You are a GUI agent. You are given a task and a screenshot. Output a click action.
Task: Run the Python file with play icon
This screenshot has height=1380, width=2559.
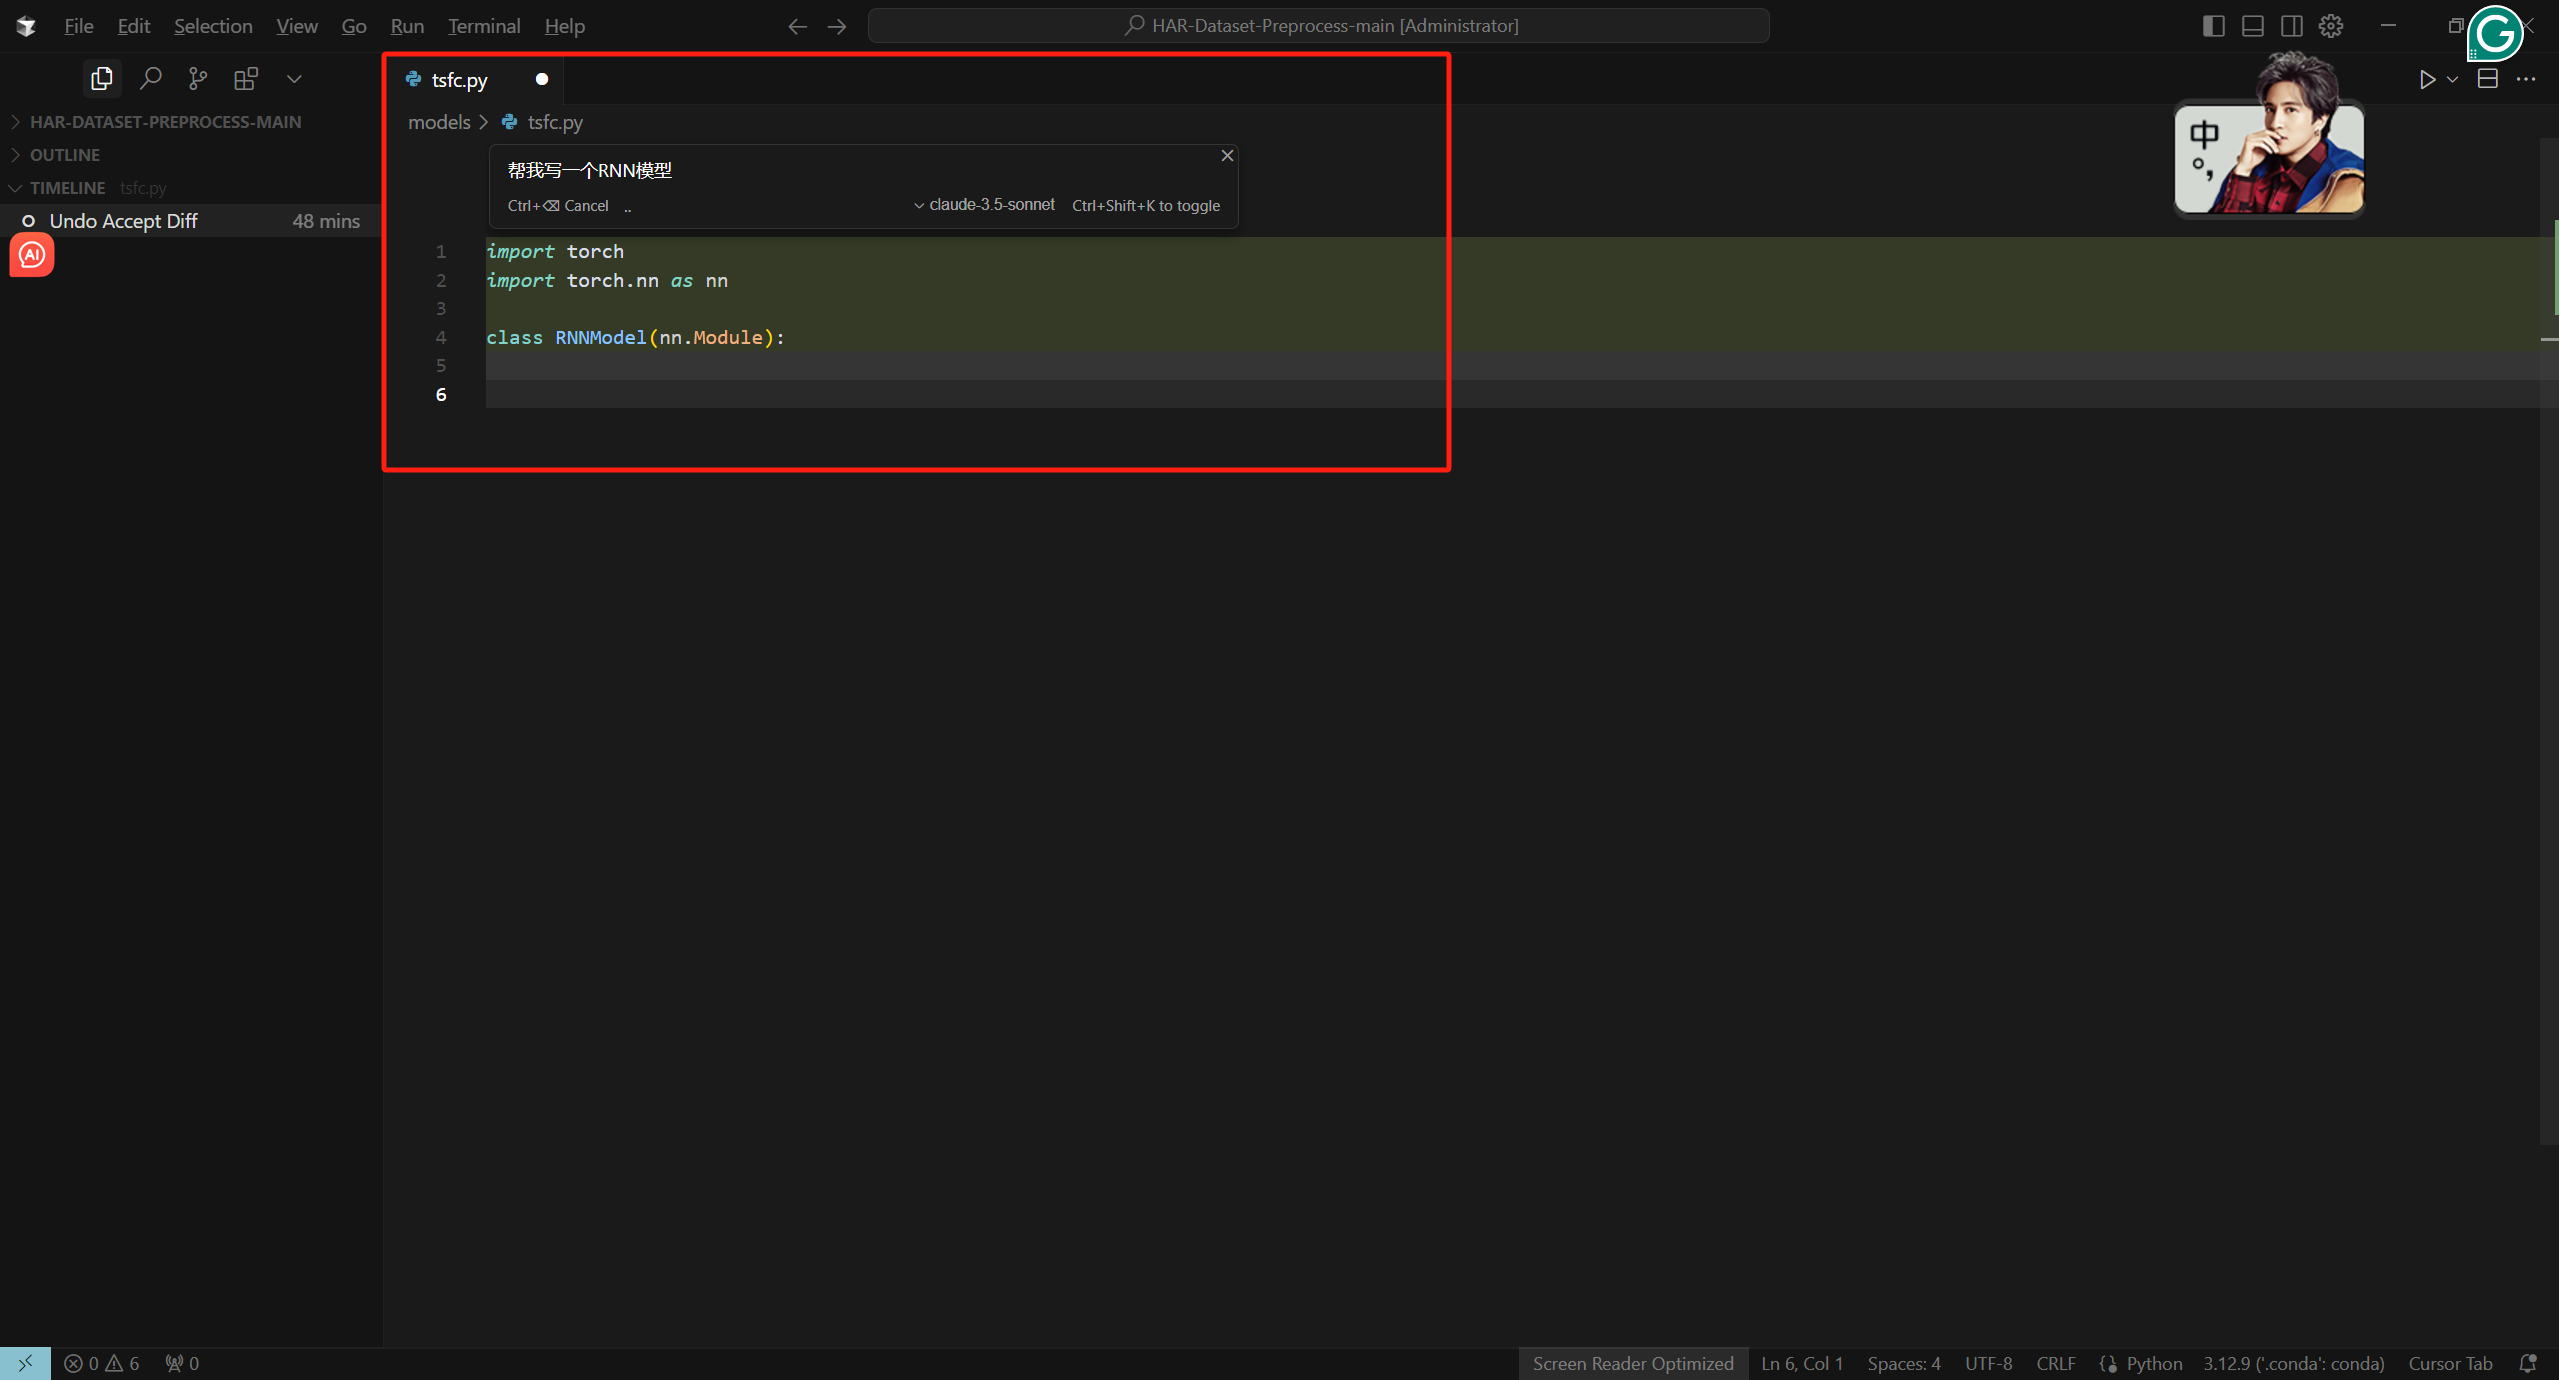click(2427, 79)
